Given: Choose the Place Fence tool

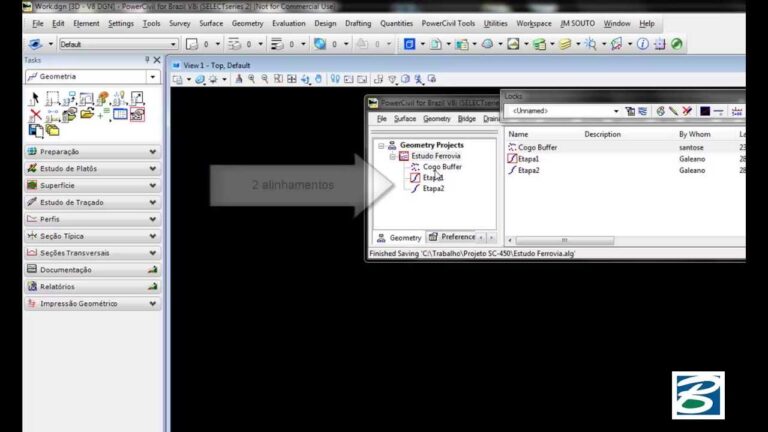Looking at the screenshot, I should [x=52, y=98].
